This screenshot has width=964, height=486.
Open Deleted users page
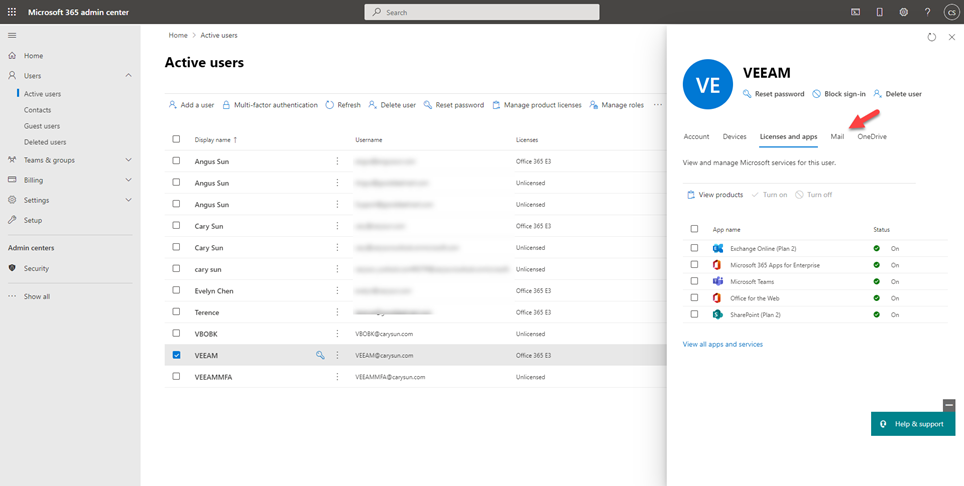[x=45, y=142]
